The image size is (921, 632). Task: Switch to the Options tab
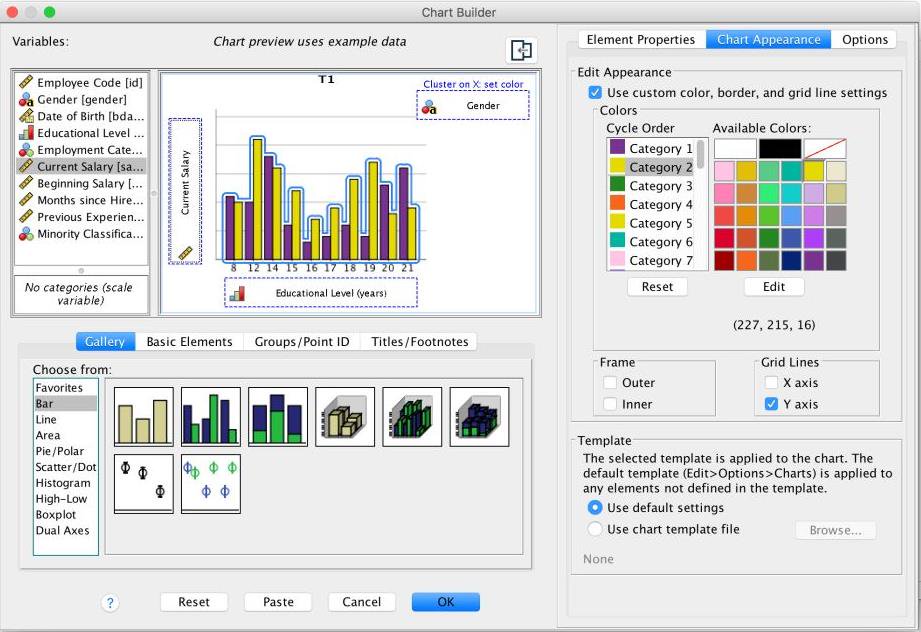pos(864,39)
